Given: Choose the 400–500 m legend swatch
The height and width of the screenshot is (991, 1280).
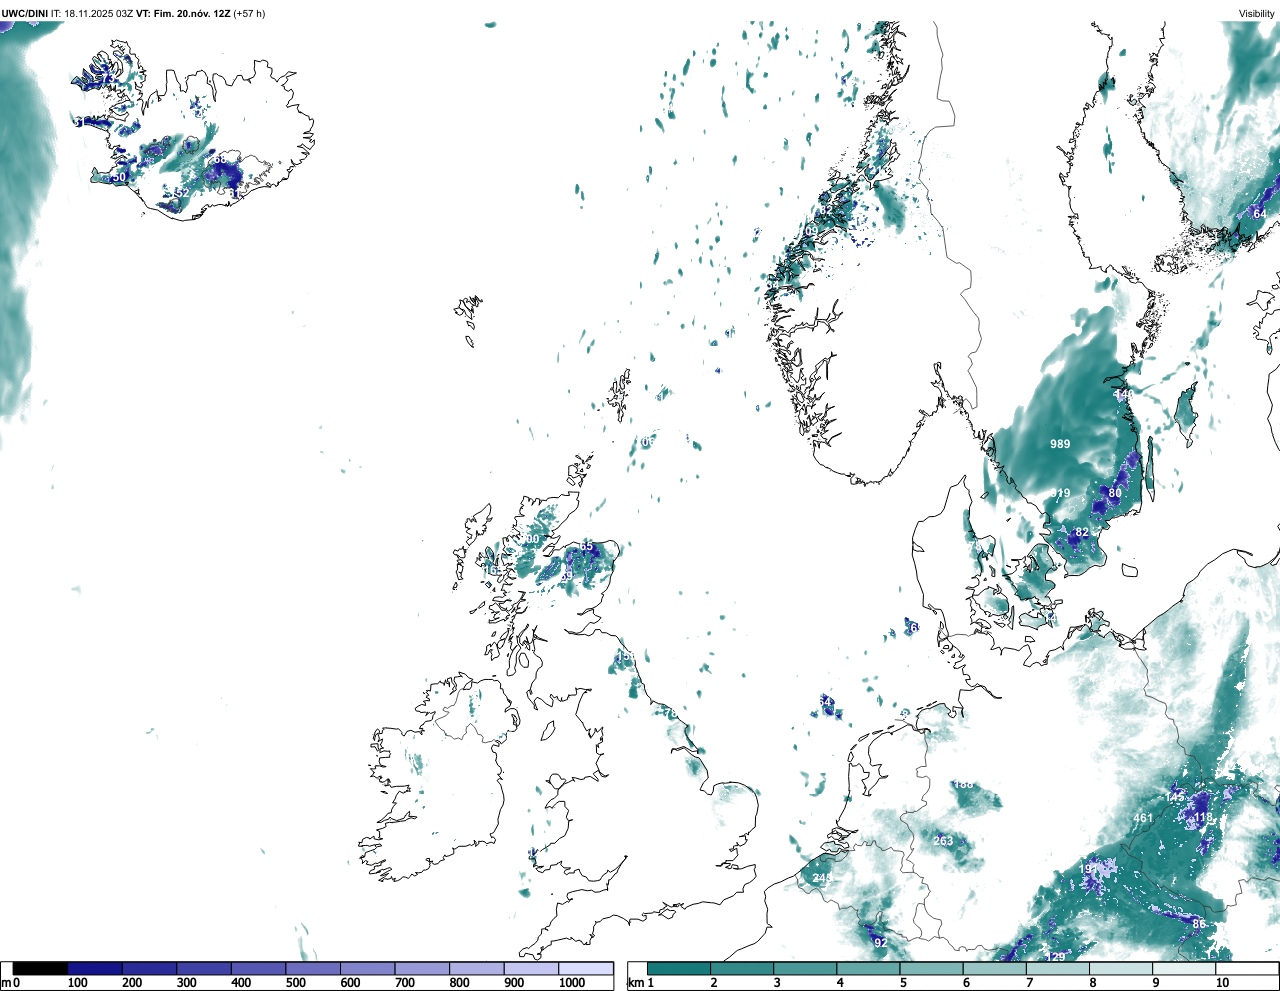Looking at the screenshot, I should (259, 968).
